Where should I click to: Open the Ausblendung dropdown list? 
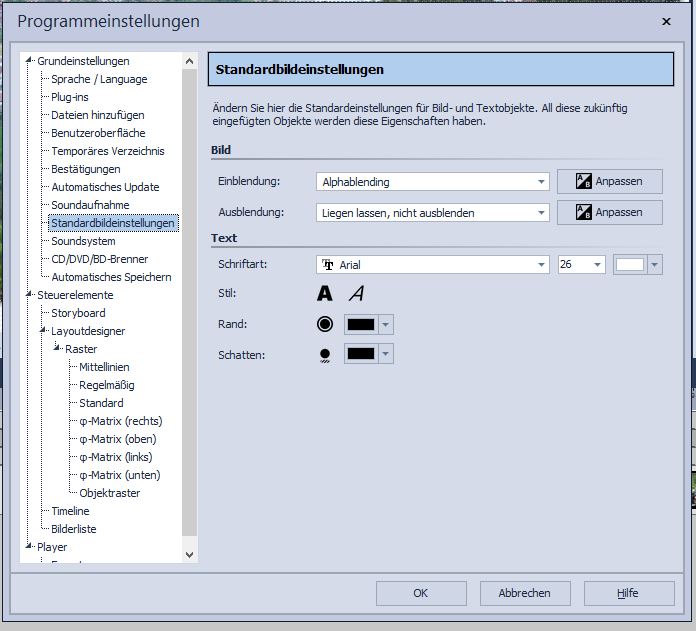tap(541, 213)
